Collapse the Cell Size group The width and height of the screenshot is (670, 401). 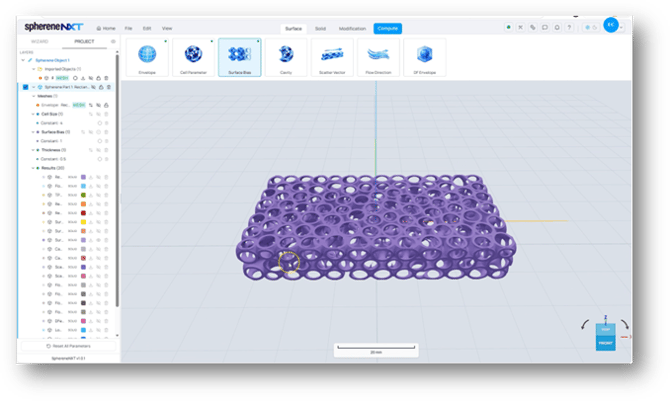(33, 114)
